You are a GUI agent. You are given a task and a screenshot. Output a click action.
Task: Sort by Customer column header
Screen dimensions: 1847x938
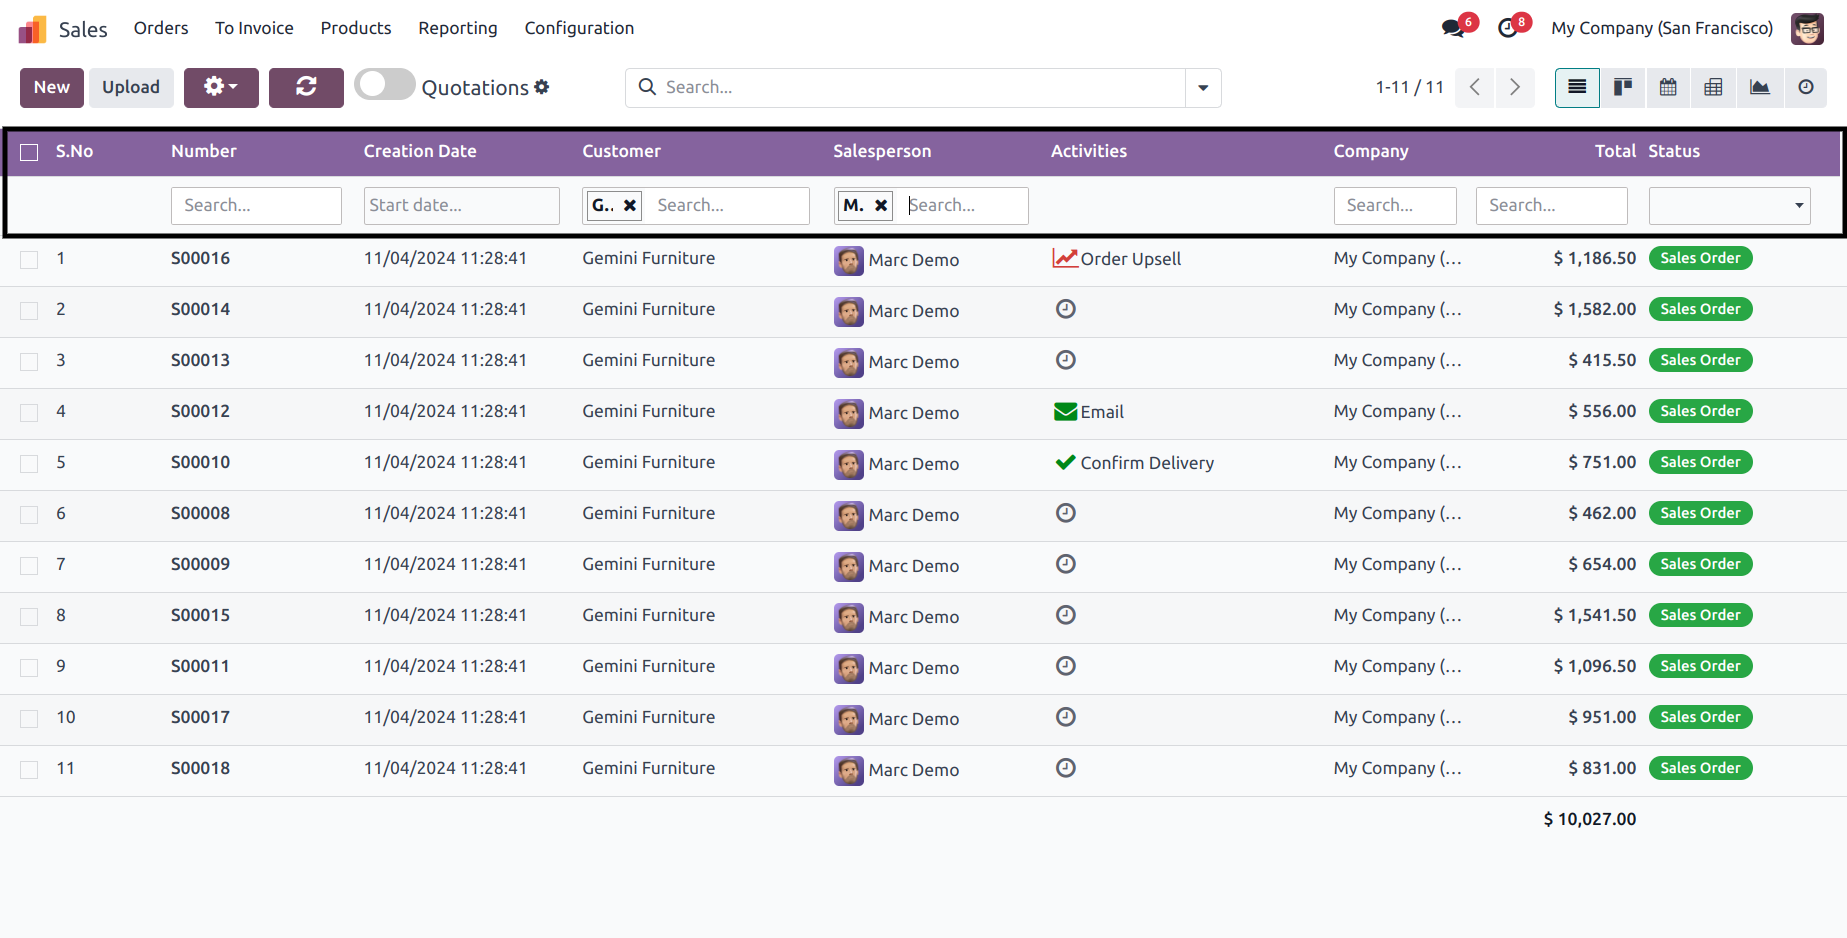pos(622,151)
